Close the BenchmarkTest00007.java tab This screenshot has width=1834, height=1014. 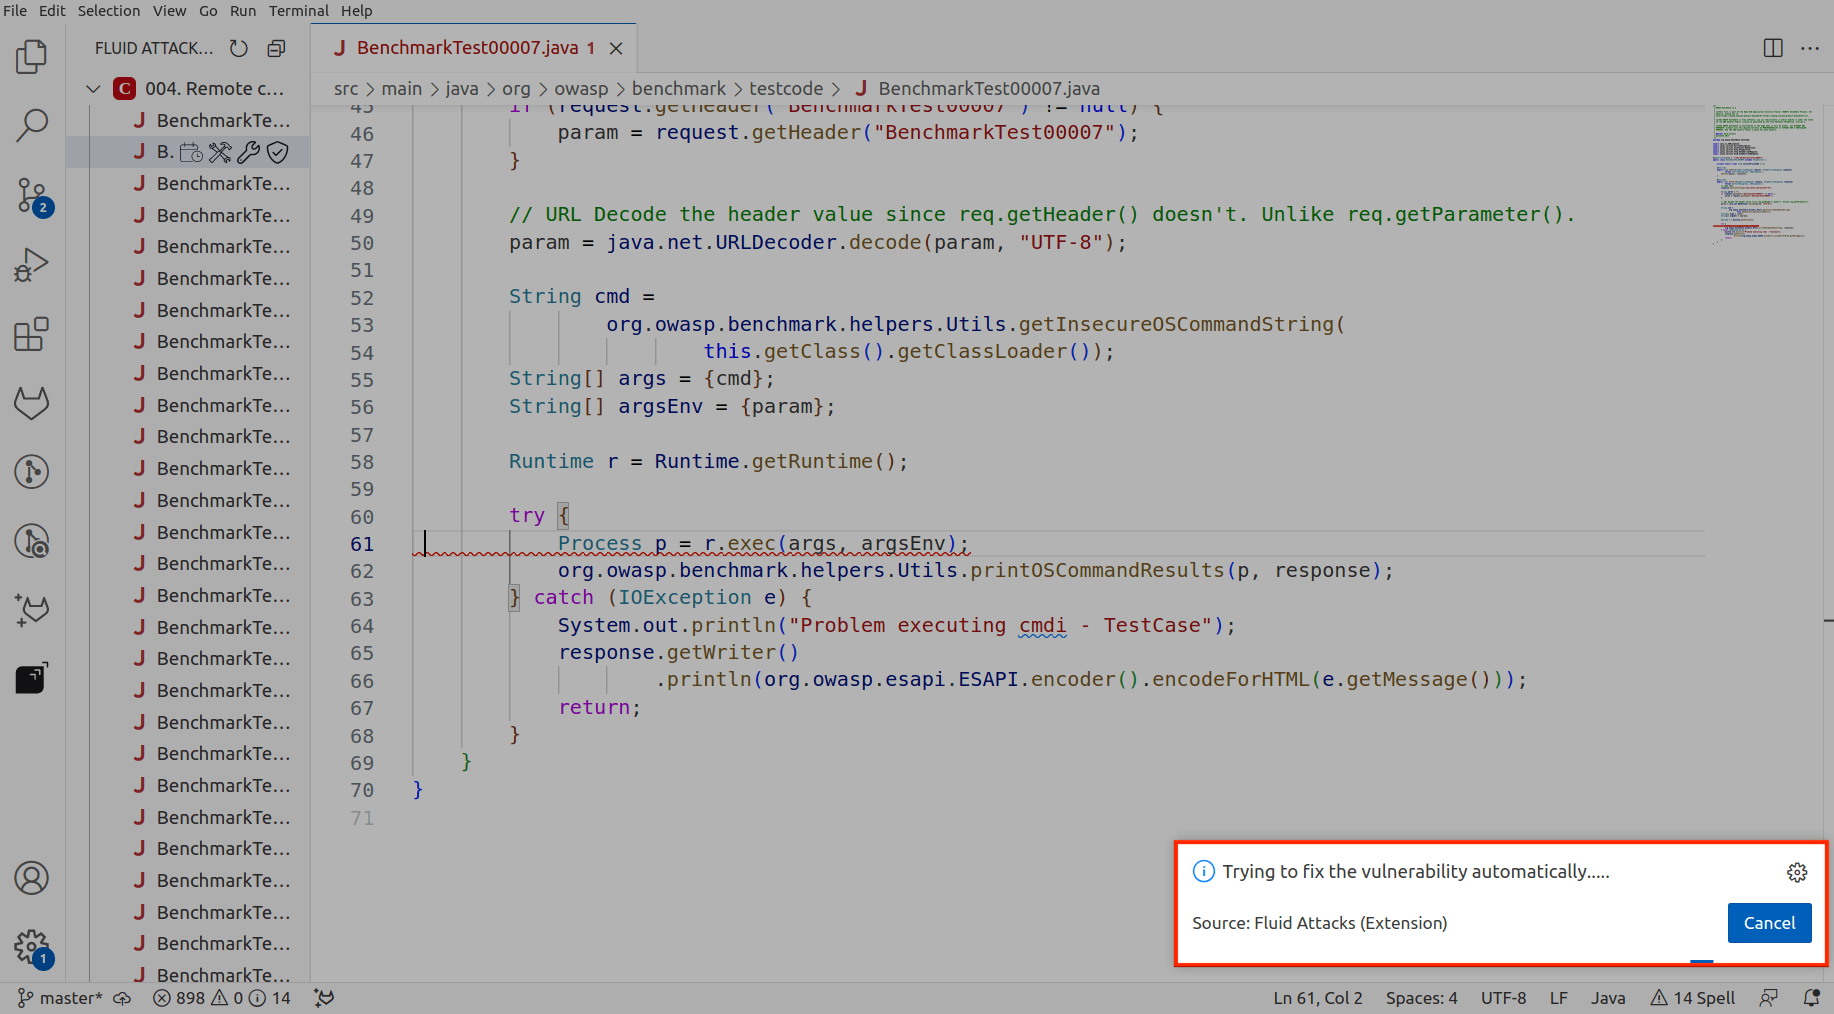tap(616, 48)
